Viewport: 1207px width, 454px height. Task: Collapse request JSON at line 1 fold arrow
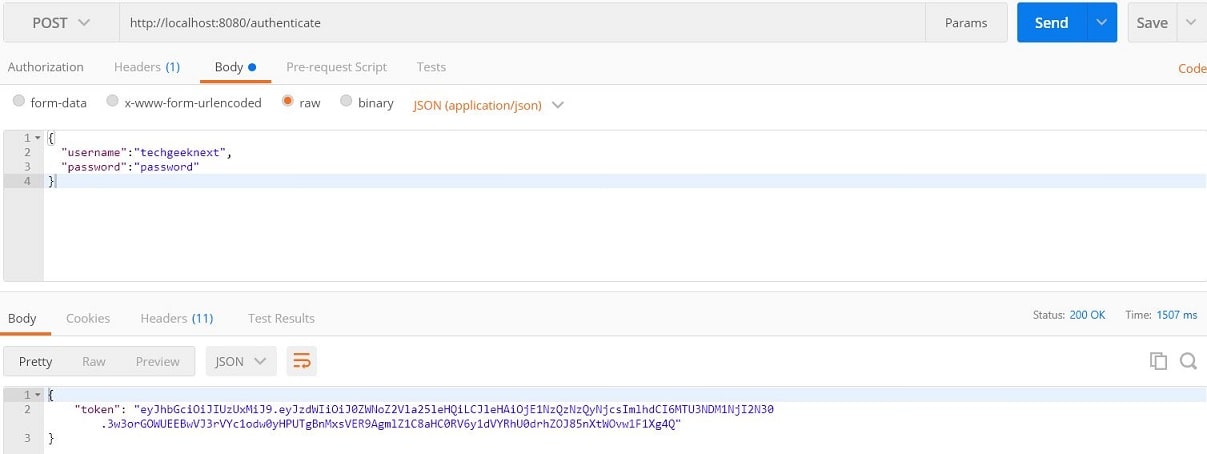pyautogui.click(x=38, y=137)
